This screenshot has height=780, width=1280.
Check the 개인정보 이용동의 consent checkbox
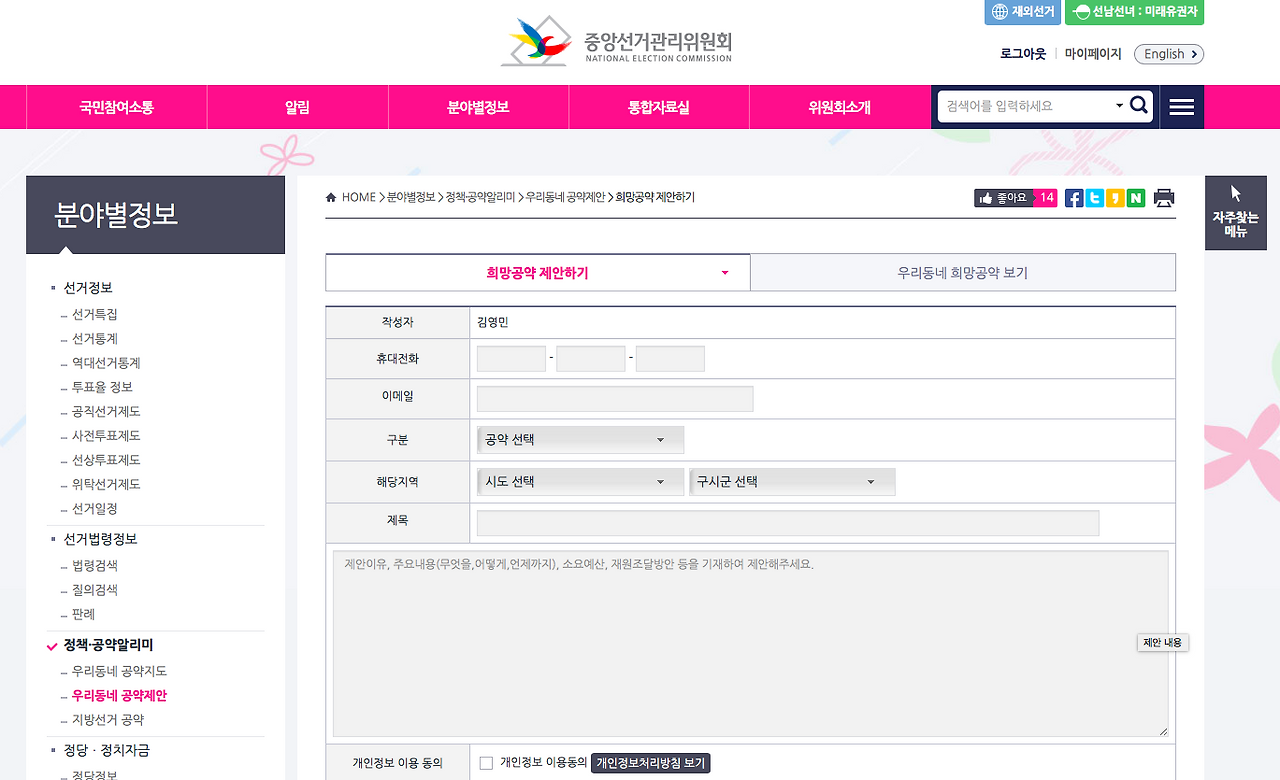pyautogui.click(x=486, y=762)
